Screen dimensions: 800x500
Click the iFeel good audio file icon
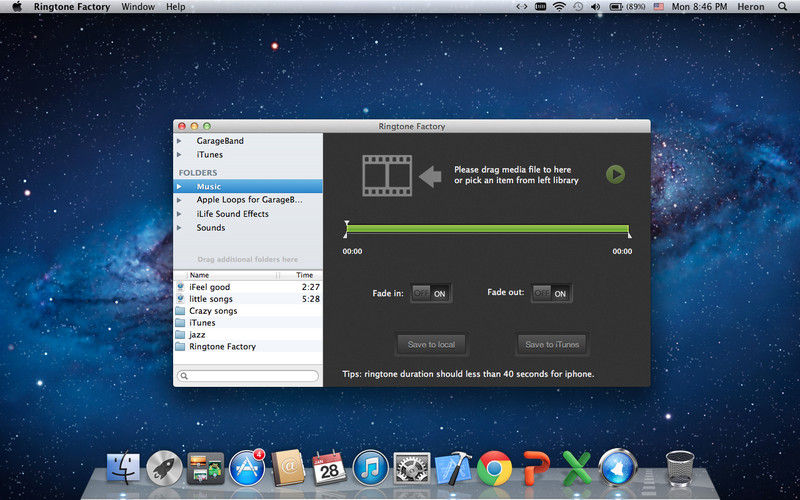pos(180,287)
